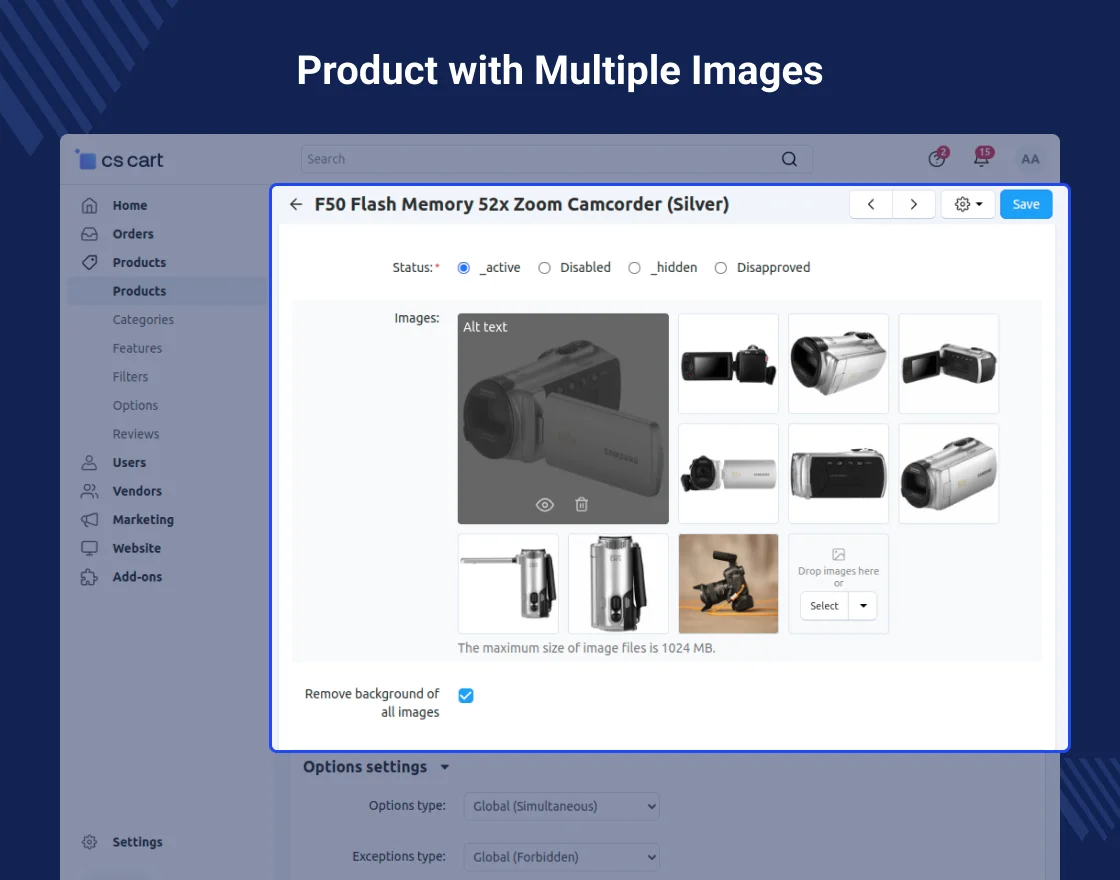Click the back arrow beside product title
This screenshot has height=880, width=1120.
296,204
